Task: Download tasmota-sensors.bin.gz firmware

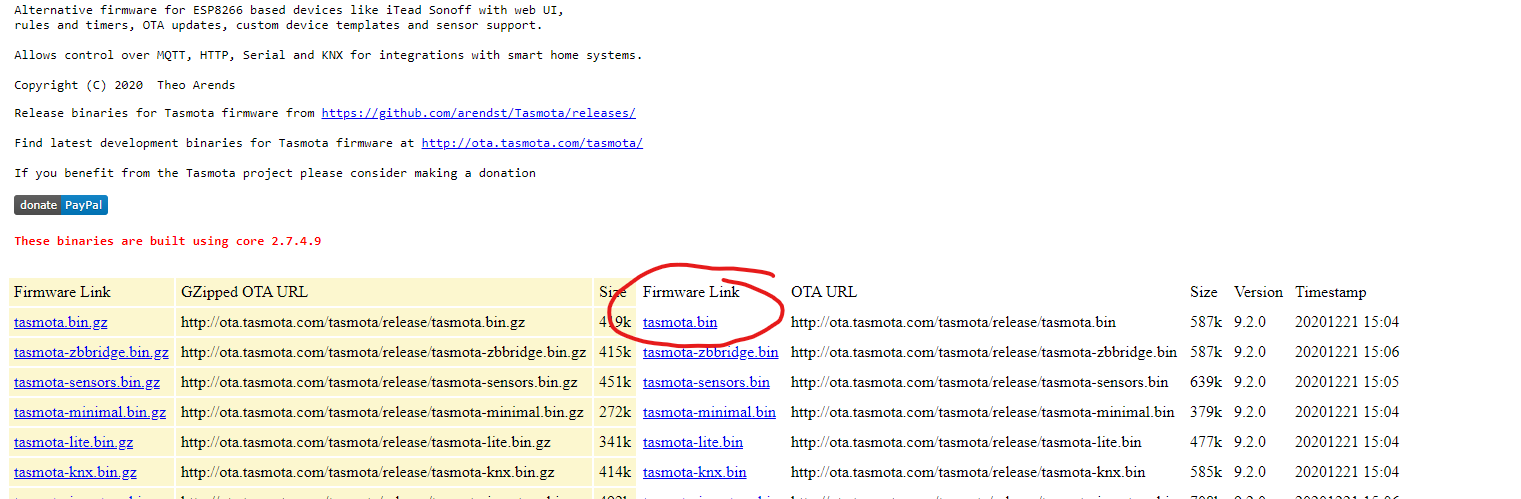Action: pyautogui.click(x=87, y=382)
